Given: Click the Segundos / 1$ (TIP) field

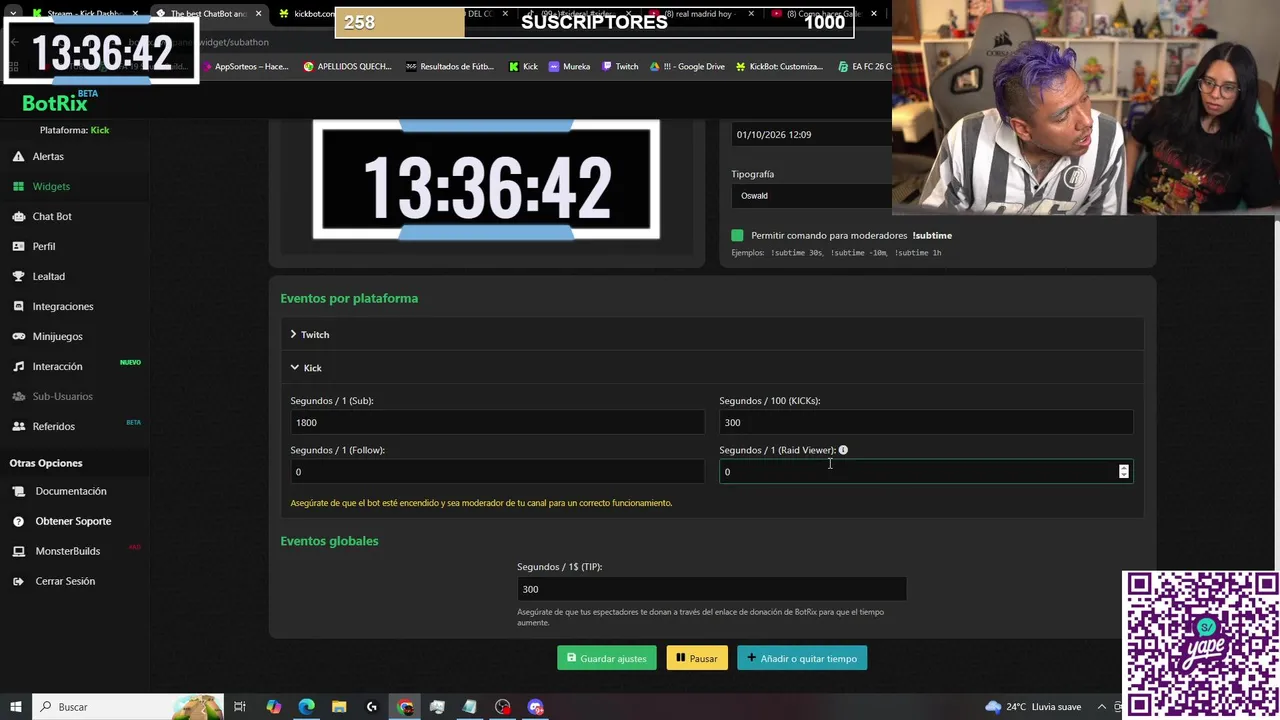Looking at the screenshot, I should point(712,589).
